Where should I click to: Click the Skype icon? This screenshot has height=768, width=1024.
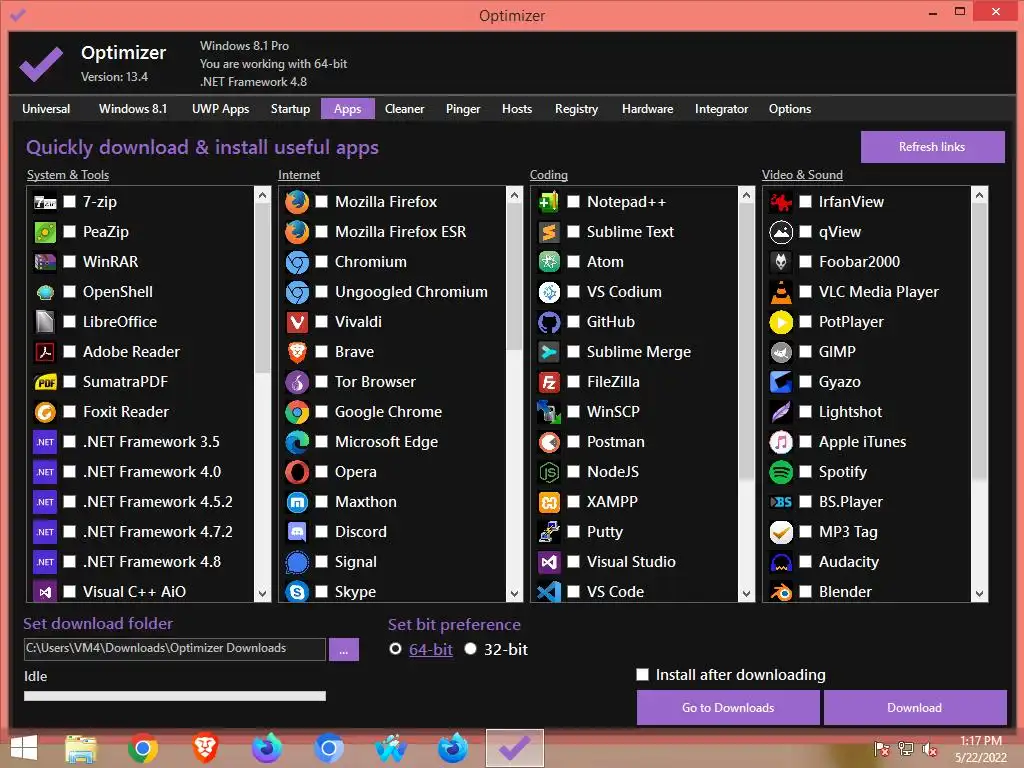click(297, 592)
